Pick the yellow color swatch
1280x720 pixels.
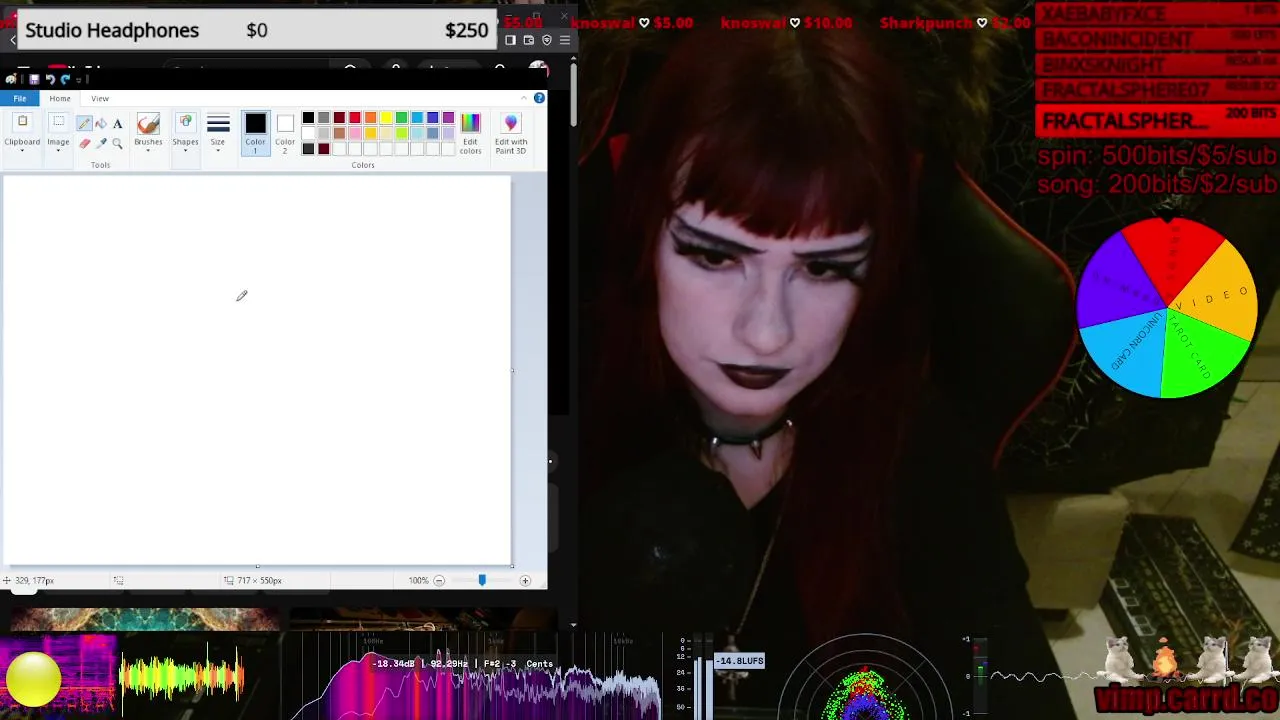386,117
